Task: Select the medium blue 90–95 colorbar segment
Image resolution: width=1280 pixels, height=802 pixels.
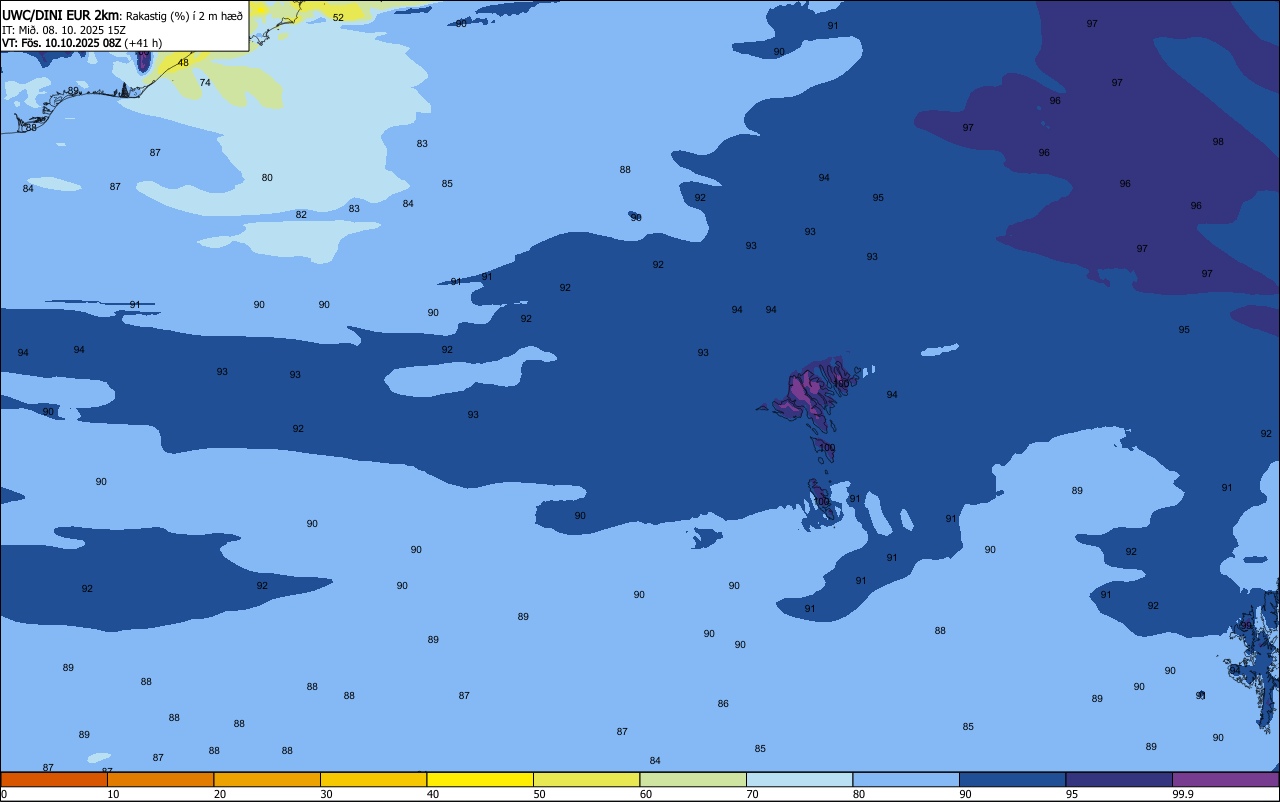Action: [1012, 779]
